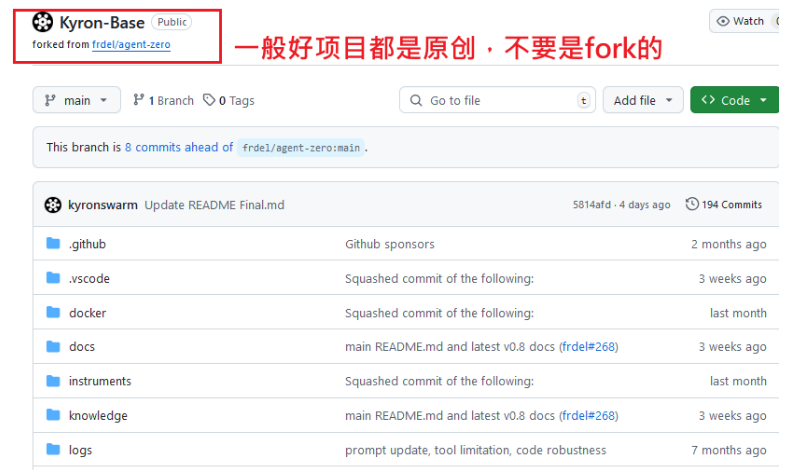Click the folder icon for docs
790x470 pixels.
53,346
